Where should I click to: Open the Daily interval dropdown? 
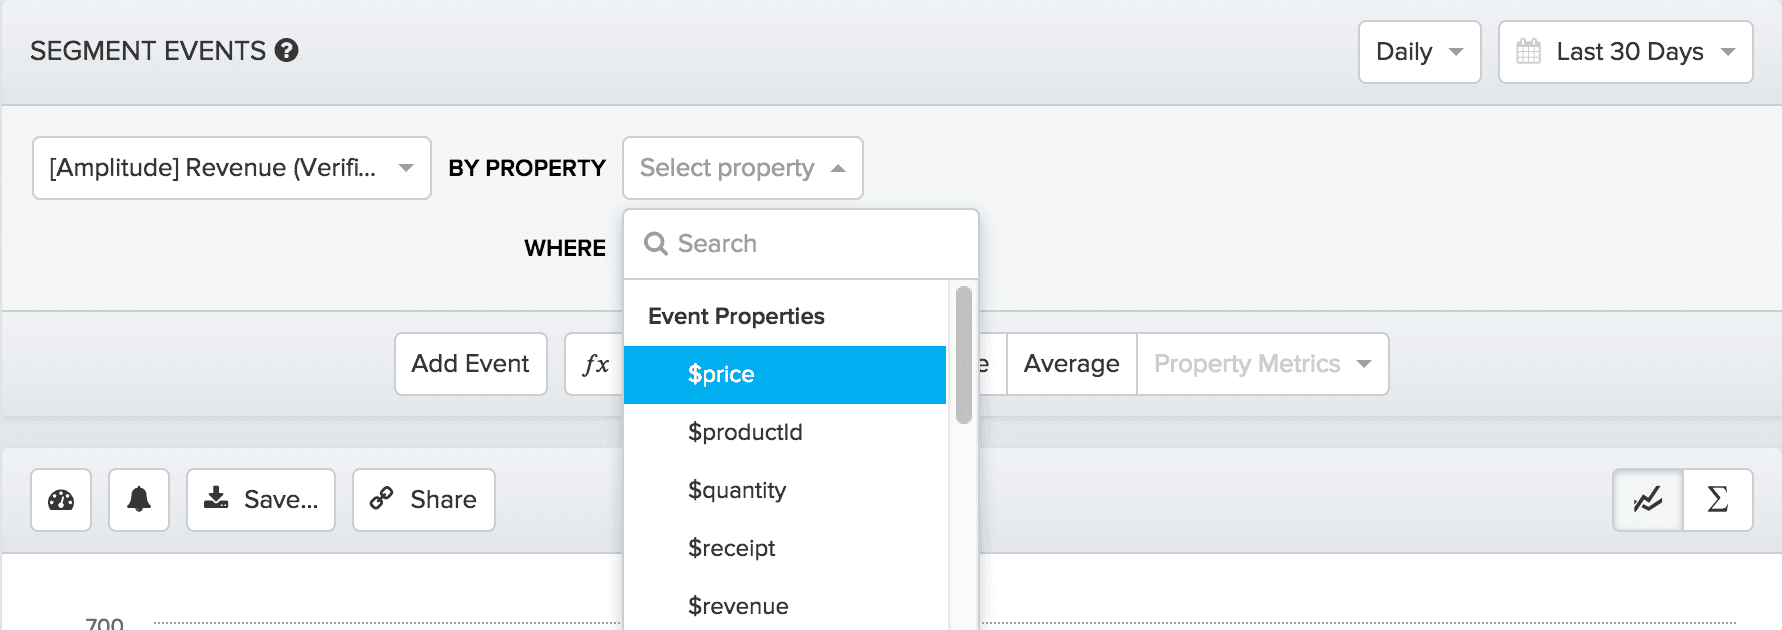(x=1419, y=51)
